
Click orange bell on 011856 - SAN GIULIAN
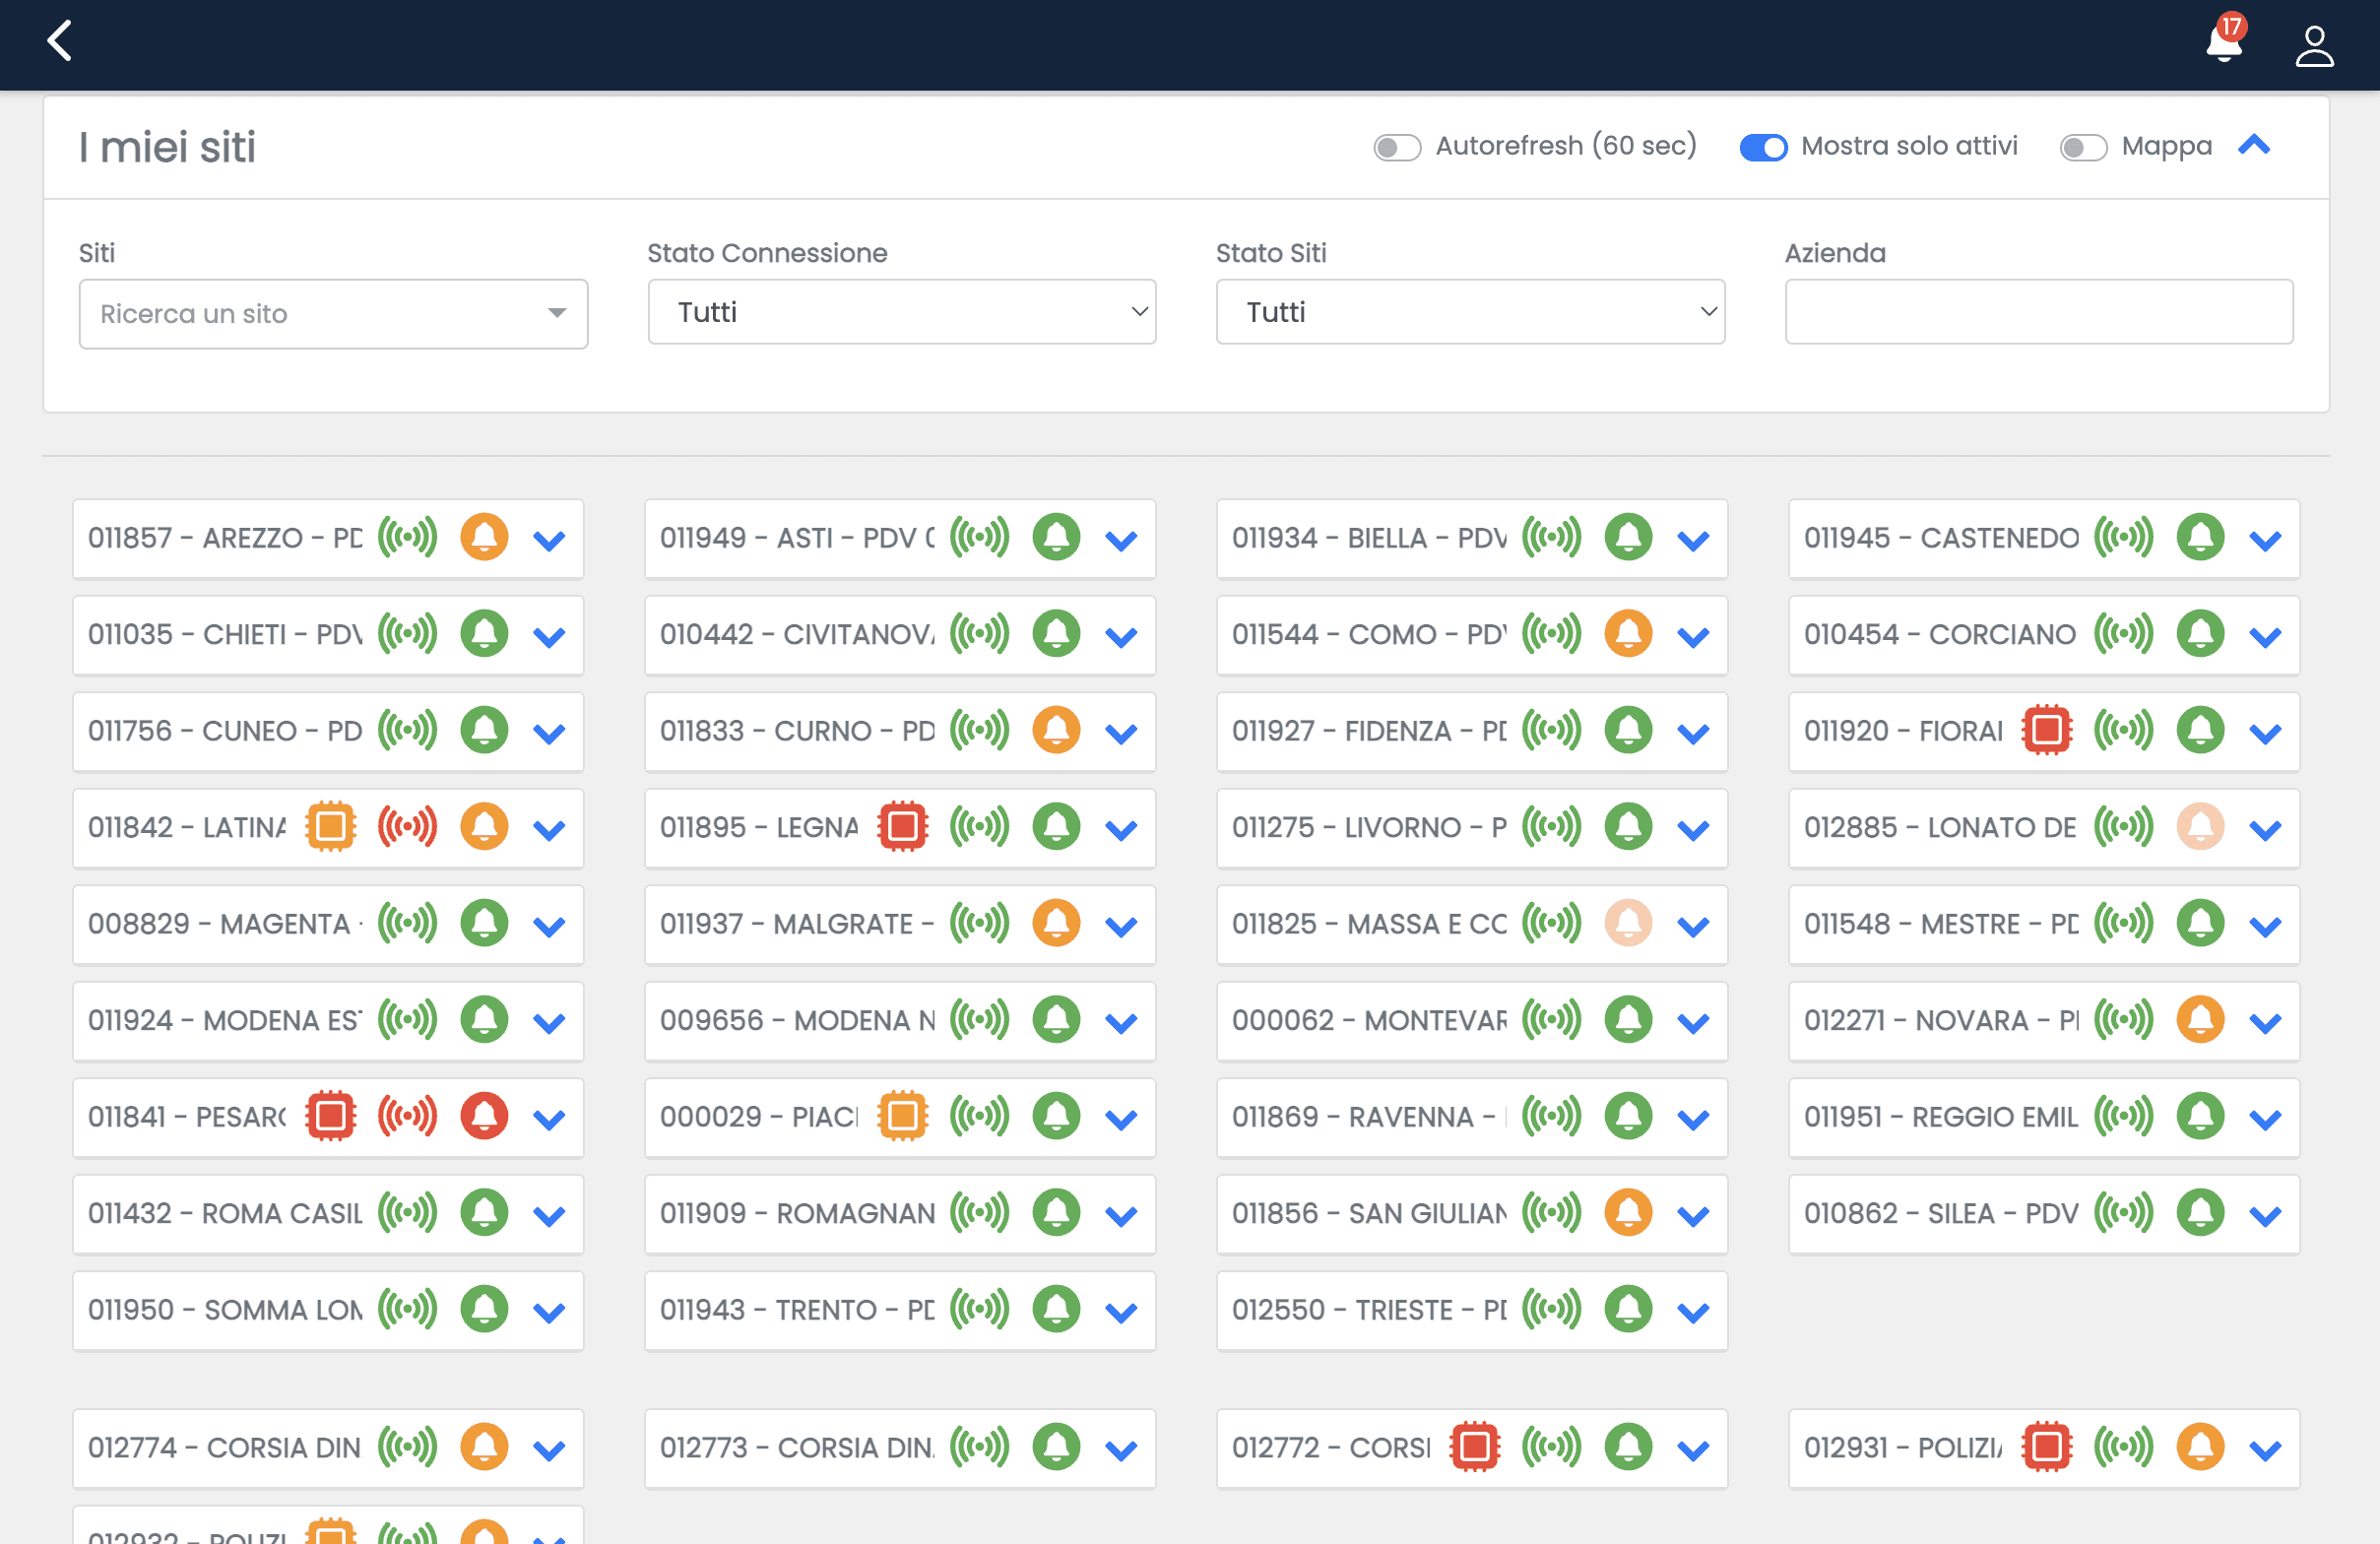(x=1628, y=1213)
